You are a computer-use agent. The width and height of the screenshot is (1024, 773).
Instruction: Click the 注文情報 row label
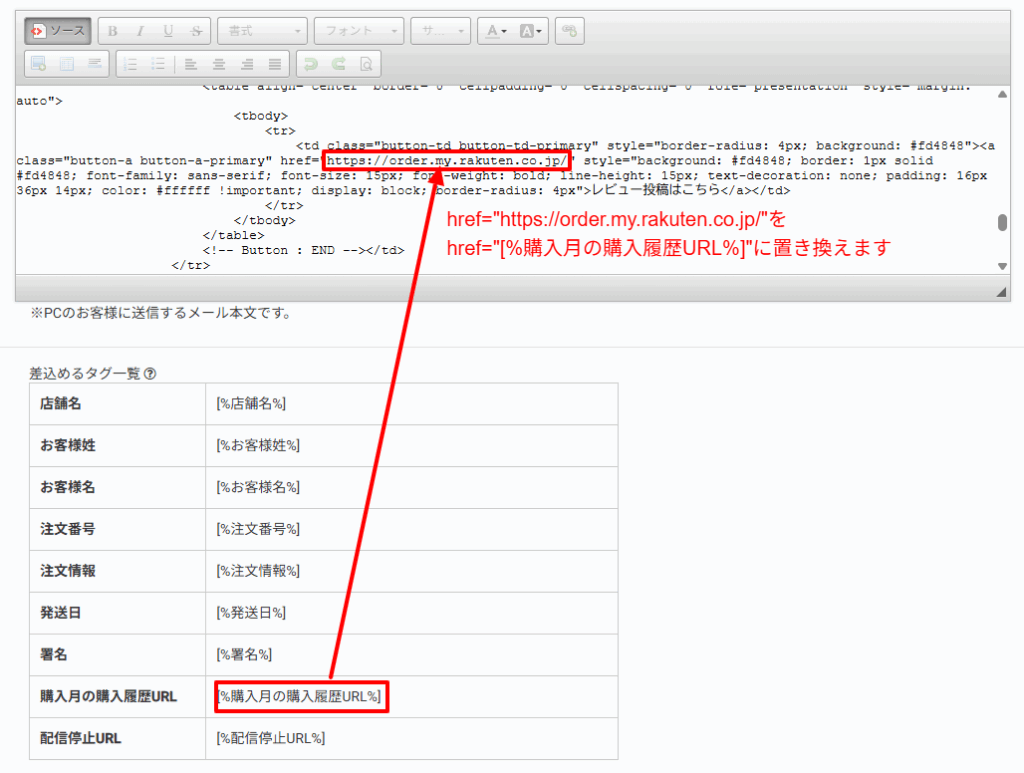click(x=68, y=571)
